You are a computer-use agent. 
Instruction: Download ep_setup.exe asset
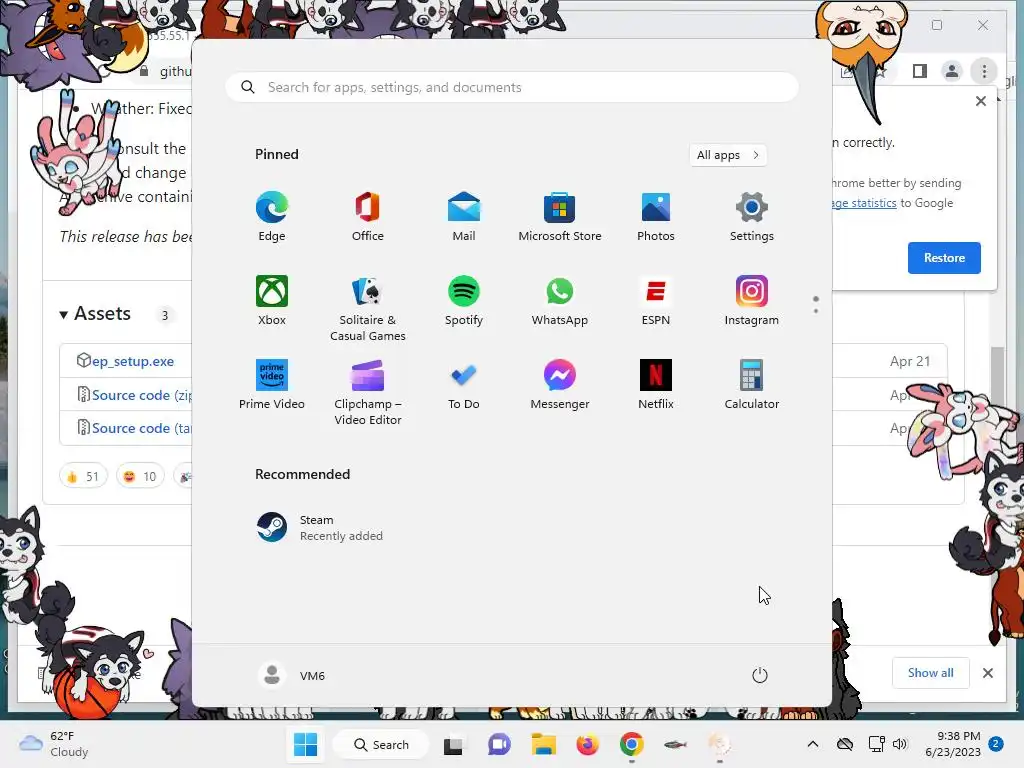133,361
